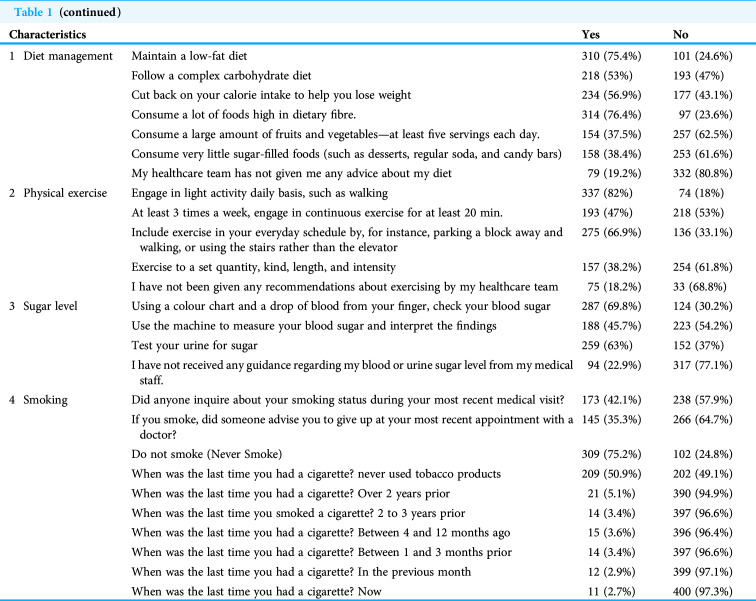Image resolution: width=756 pixels, height=601 pixels.
Task: Select the 'Physical exercise' category label
Action: tap(65, 193)
